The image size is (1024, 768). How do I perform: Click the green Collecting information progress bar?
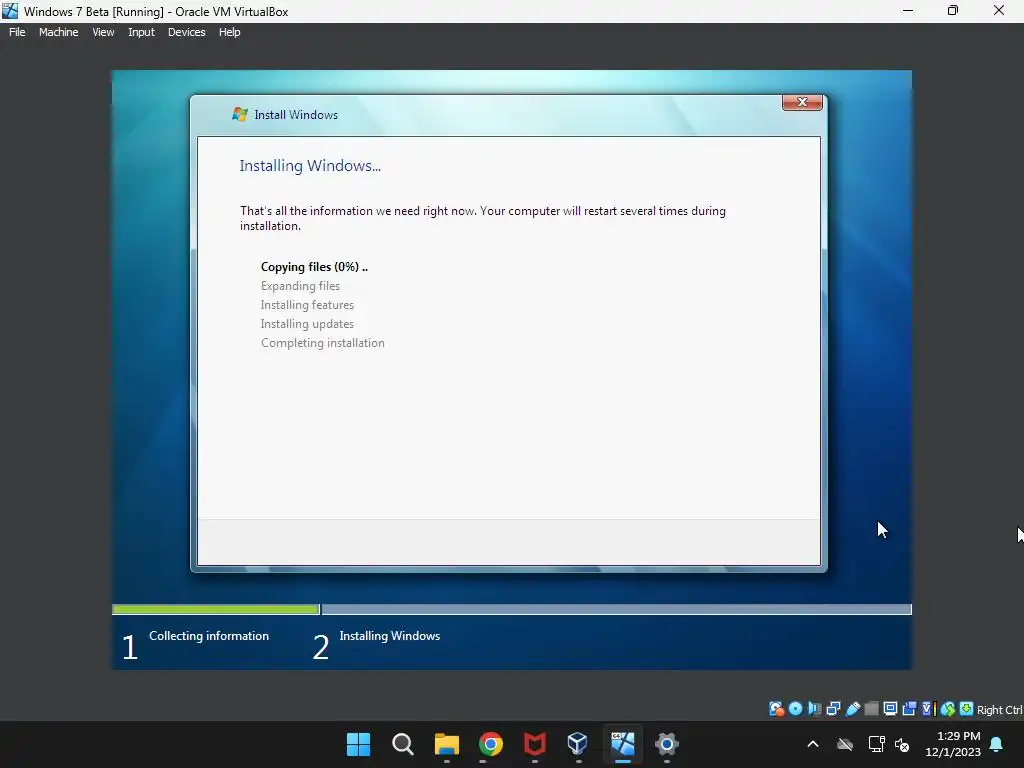(x=216, y=609)
